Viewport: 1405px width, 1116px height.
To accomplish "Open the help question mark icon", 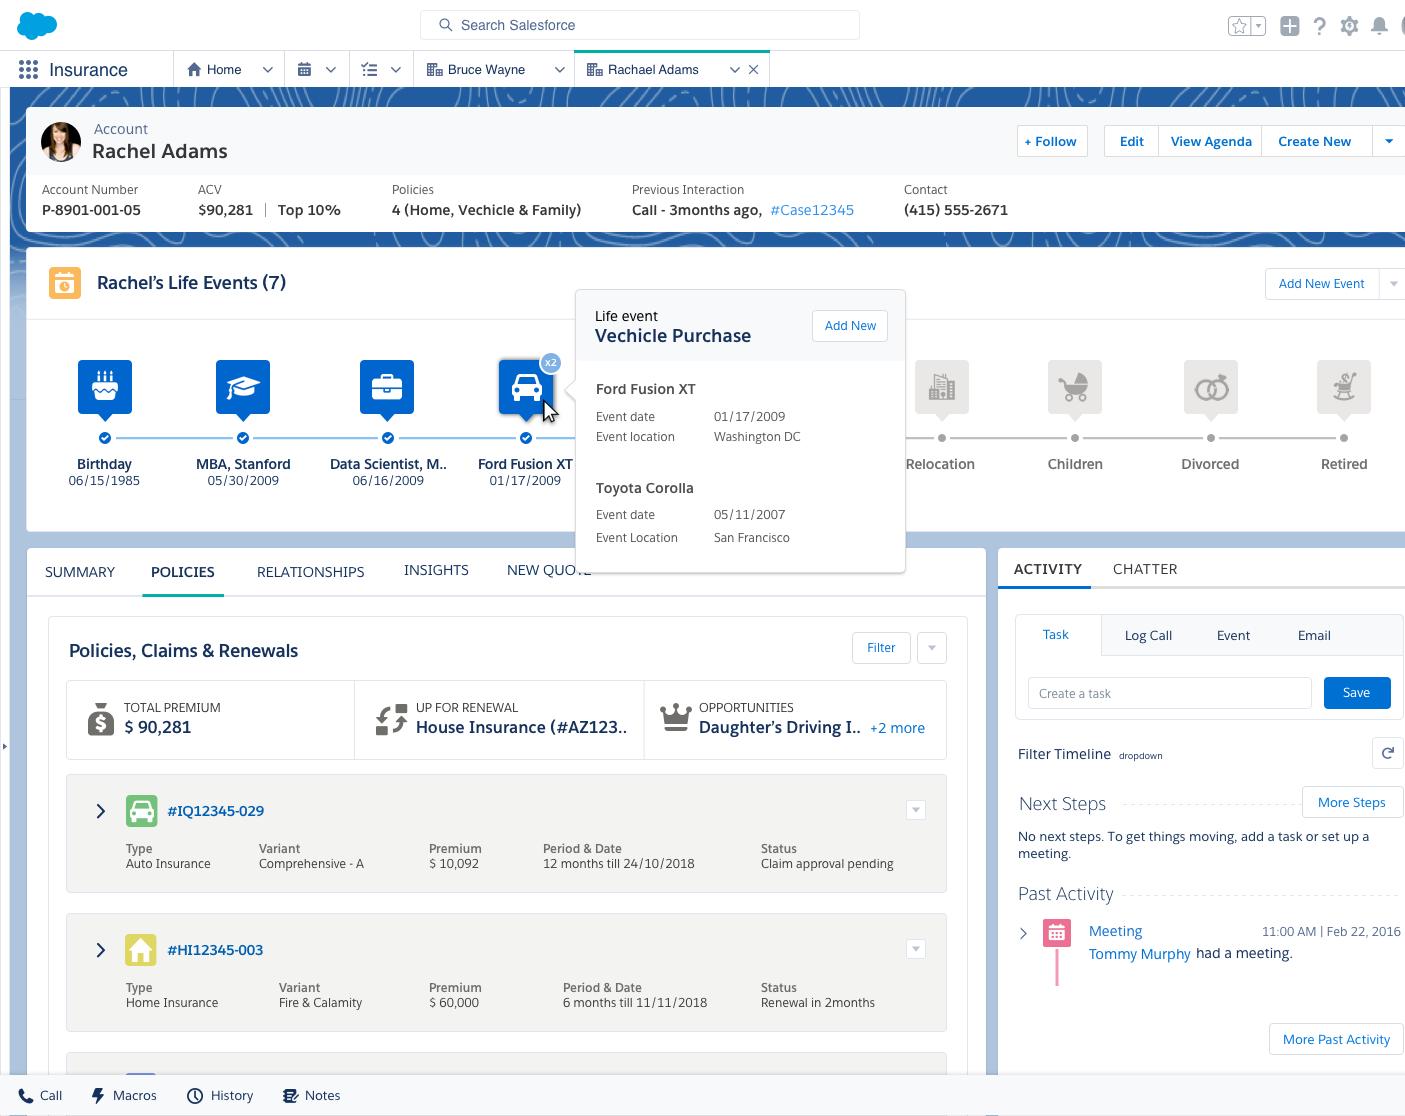I will 1320,26.
